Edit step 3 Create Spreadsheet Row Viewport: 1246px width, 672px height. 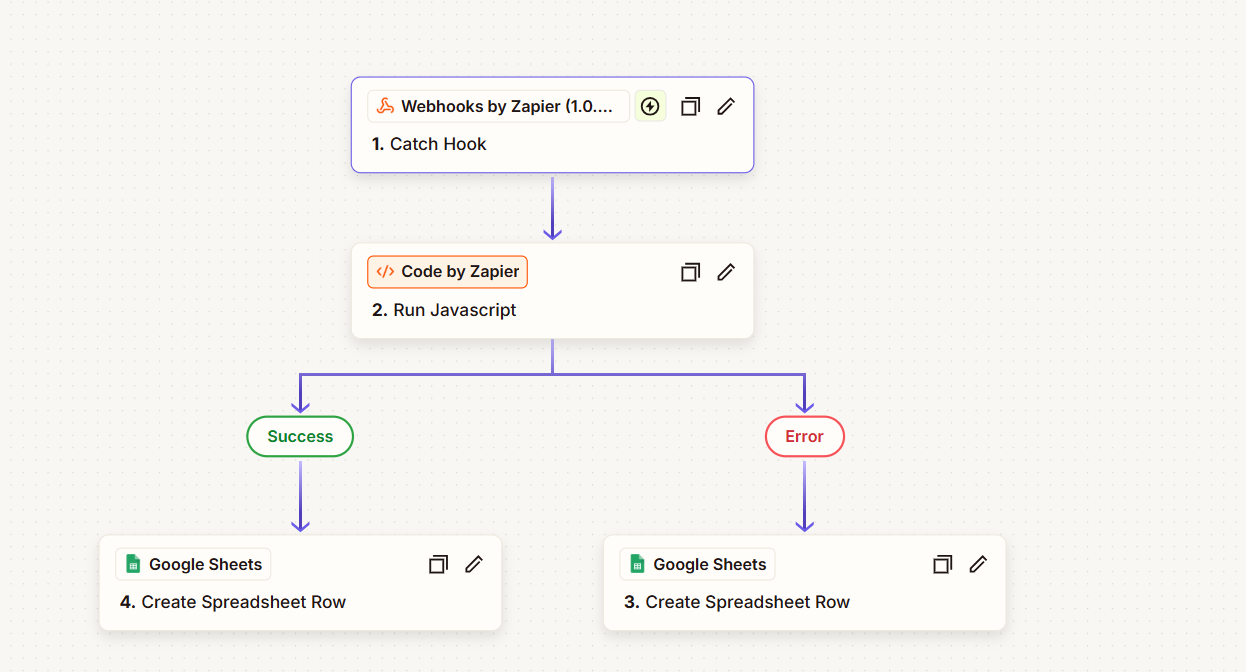(978, 564)
